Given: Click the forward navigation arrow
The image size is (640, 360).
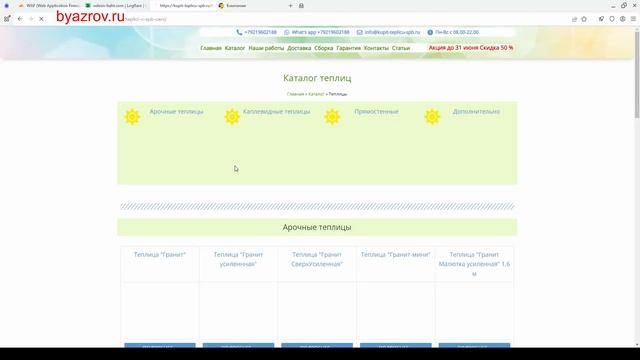Looking at the screenshot, I should coord(31,19).
